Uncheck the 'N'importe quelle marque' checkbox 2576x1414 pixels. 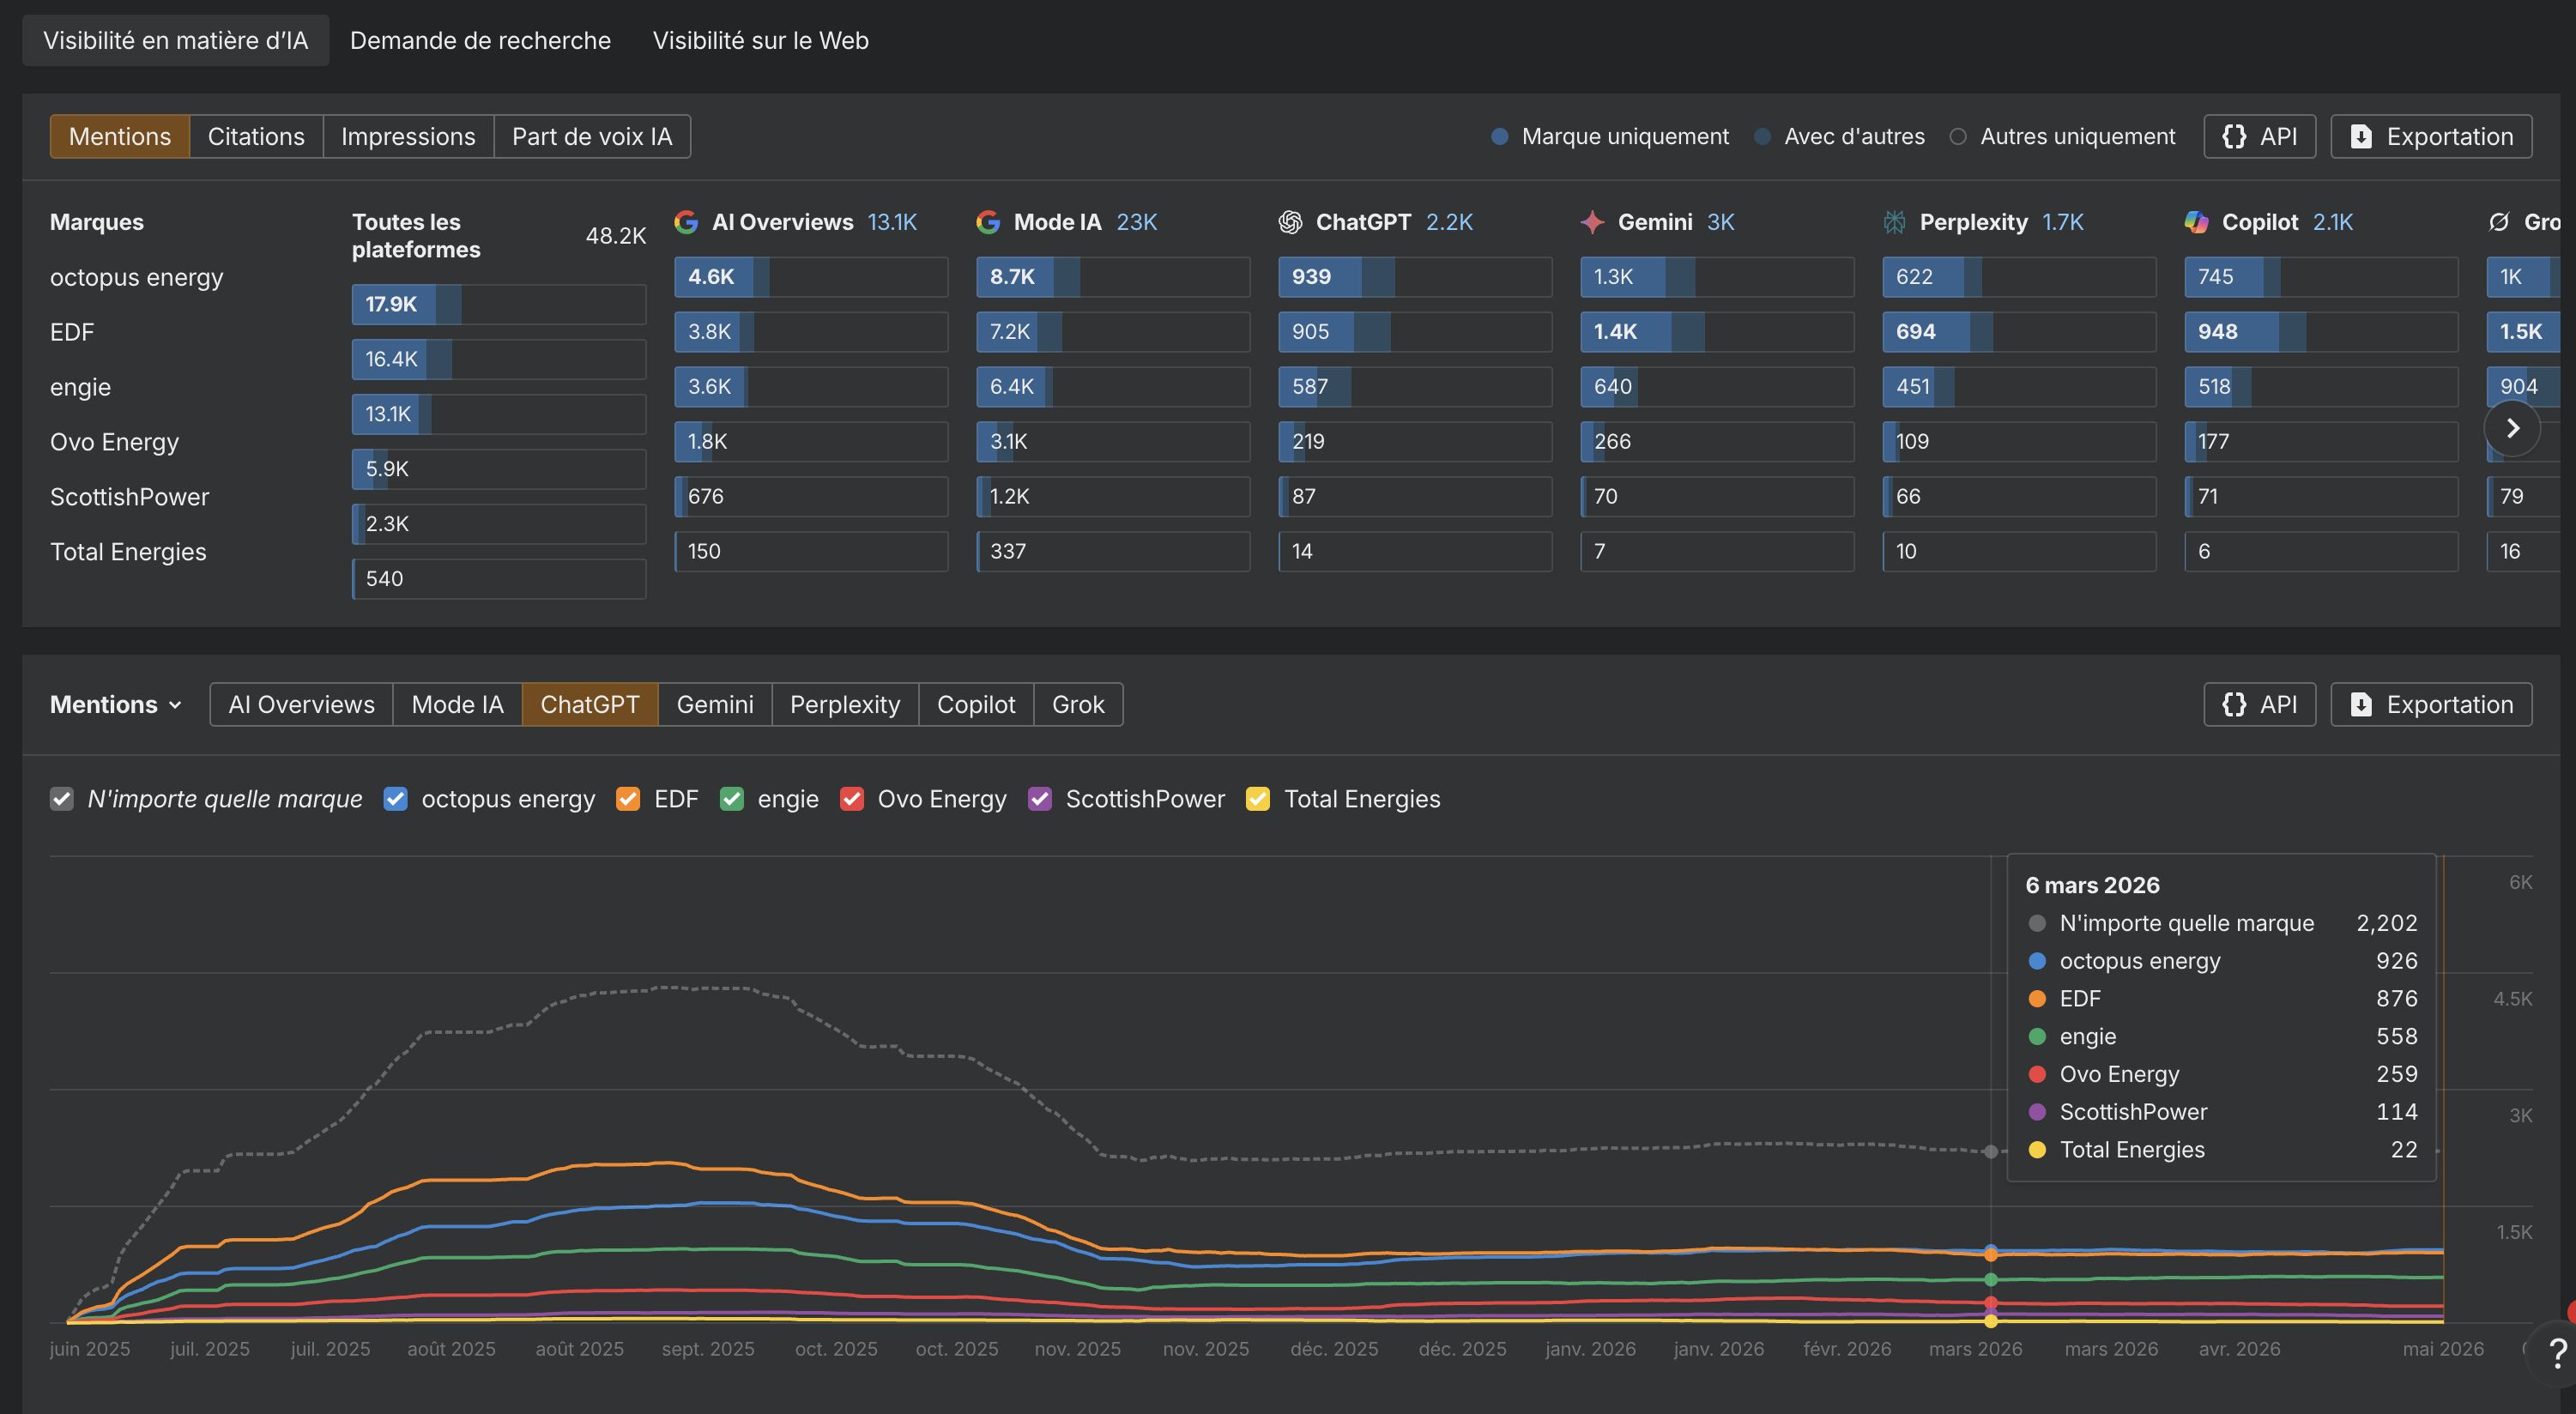point(62,799)
